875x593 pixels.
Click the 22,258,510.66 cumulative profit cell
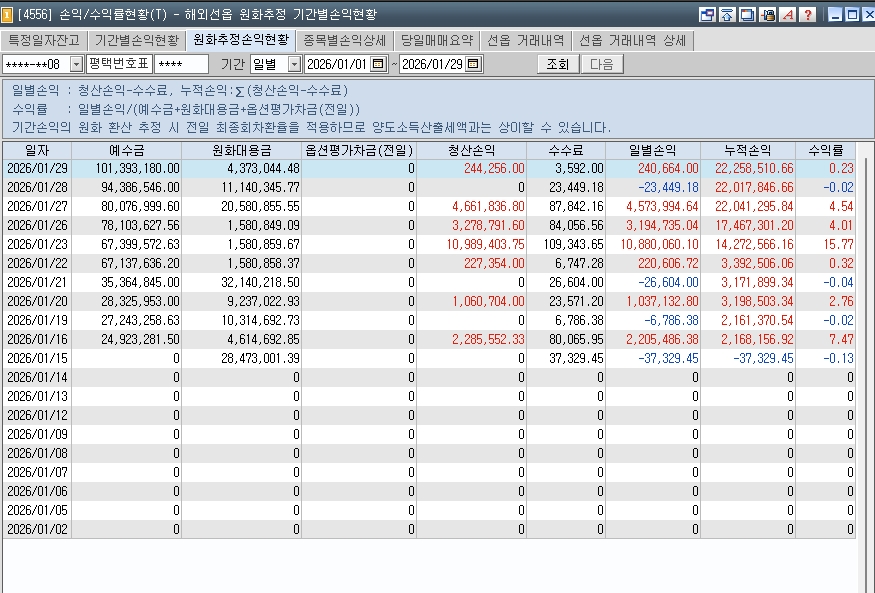[x=748, y=168]
